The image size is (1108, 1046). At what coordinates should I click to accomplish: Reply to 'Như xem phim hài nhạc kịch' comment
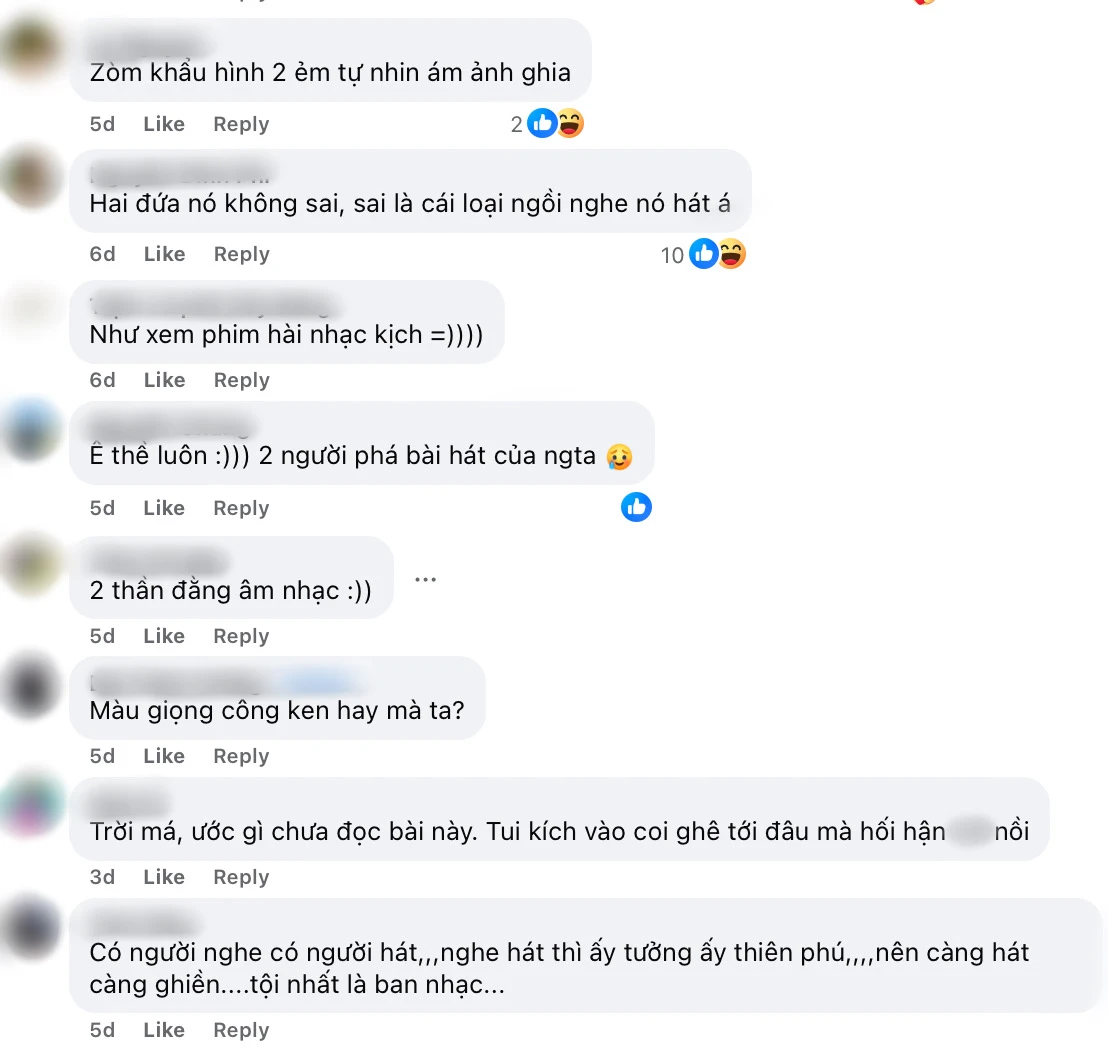tap(242, 380)
